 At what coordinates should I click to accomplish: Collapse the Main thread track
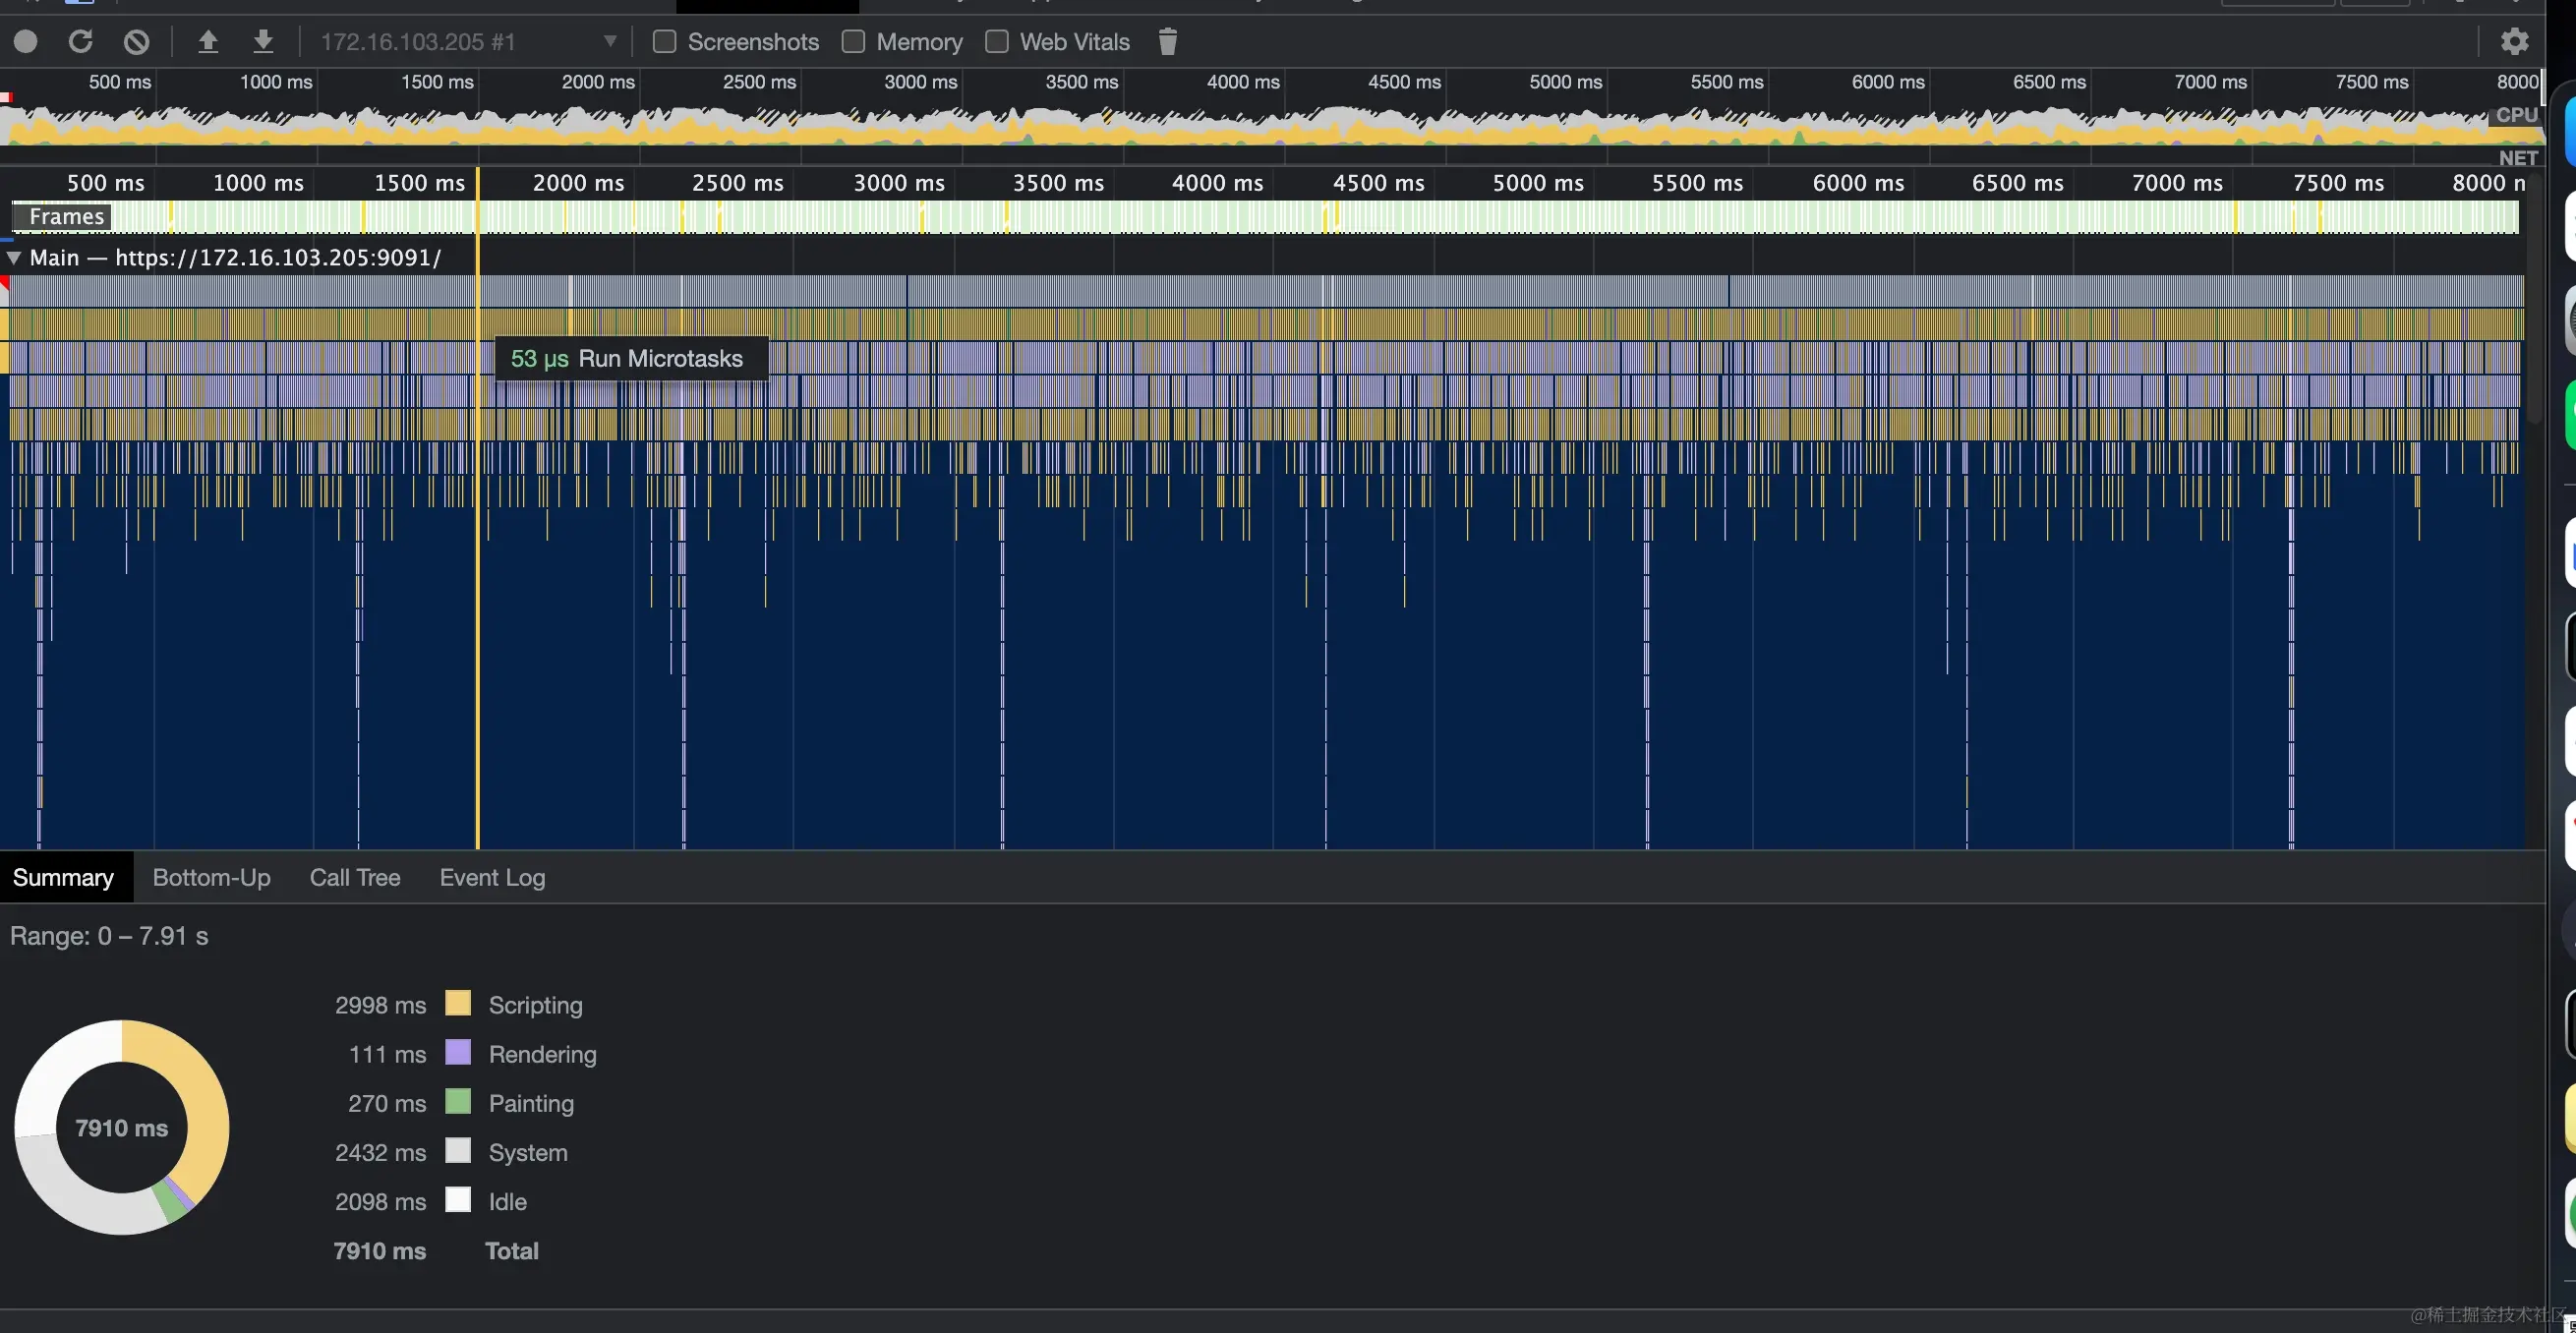pos(14,258)
